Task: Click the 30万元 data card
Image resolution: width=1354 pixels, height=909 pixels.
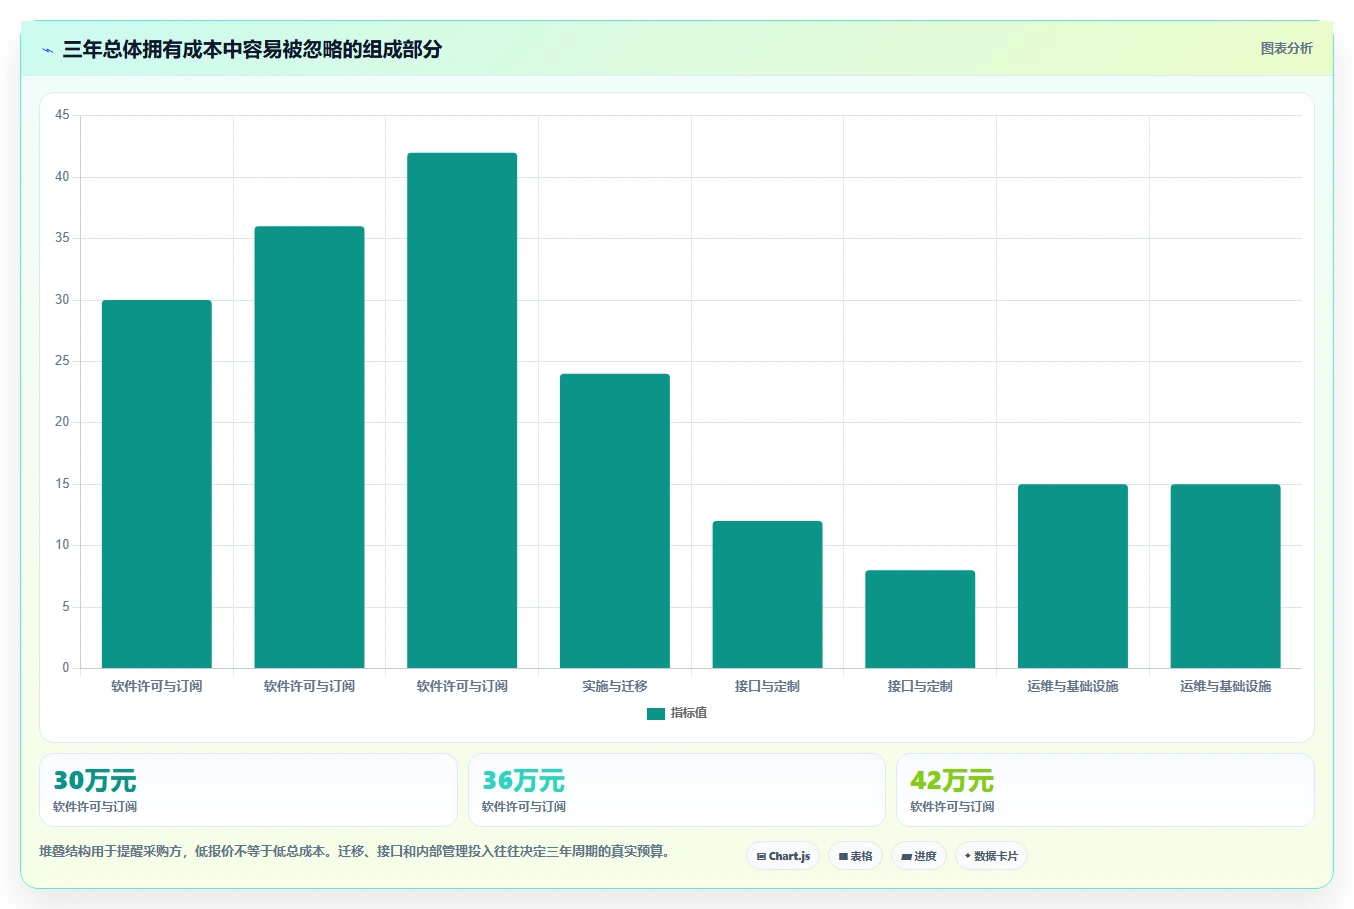Action: pyautogui.click(x=248, y=790)
